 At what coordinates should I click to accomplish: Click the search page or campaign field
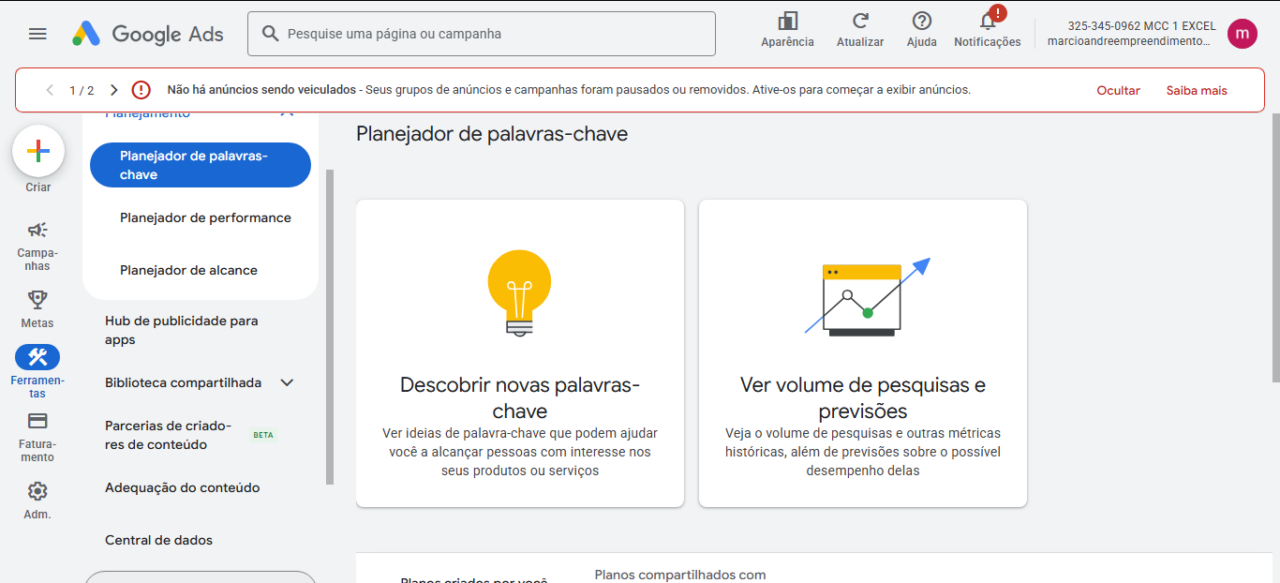490,34
